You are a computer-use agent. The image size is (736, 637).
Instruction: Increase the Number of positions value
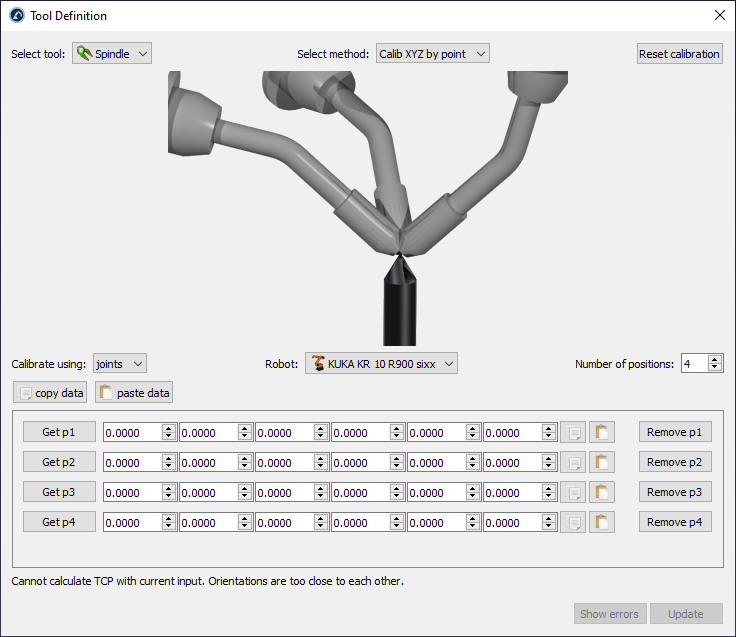715,359
